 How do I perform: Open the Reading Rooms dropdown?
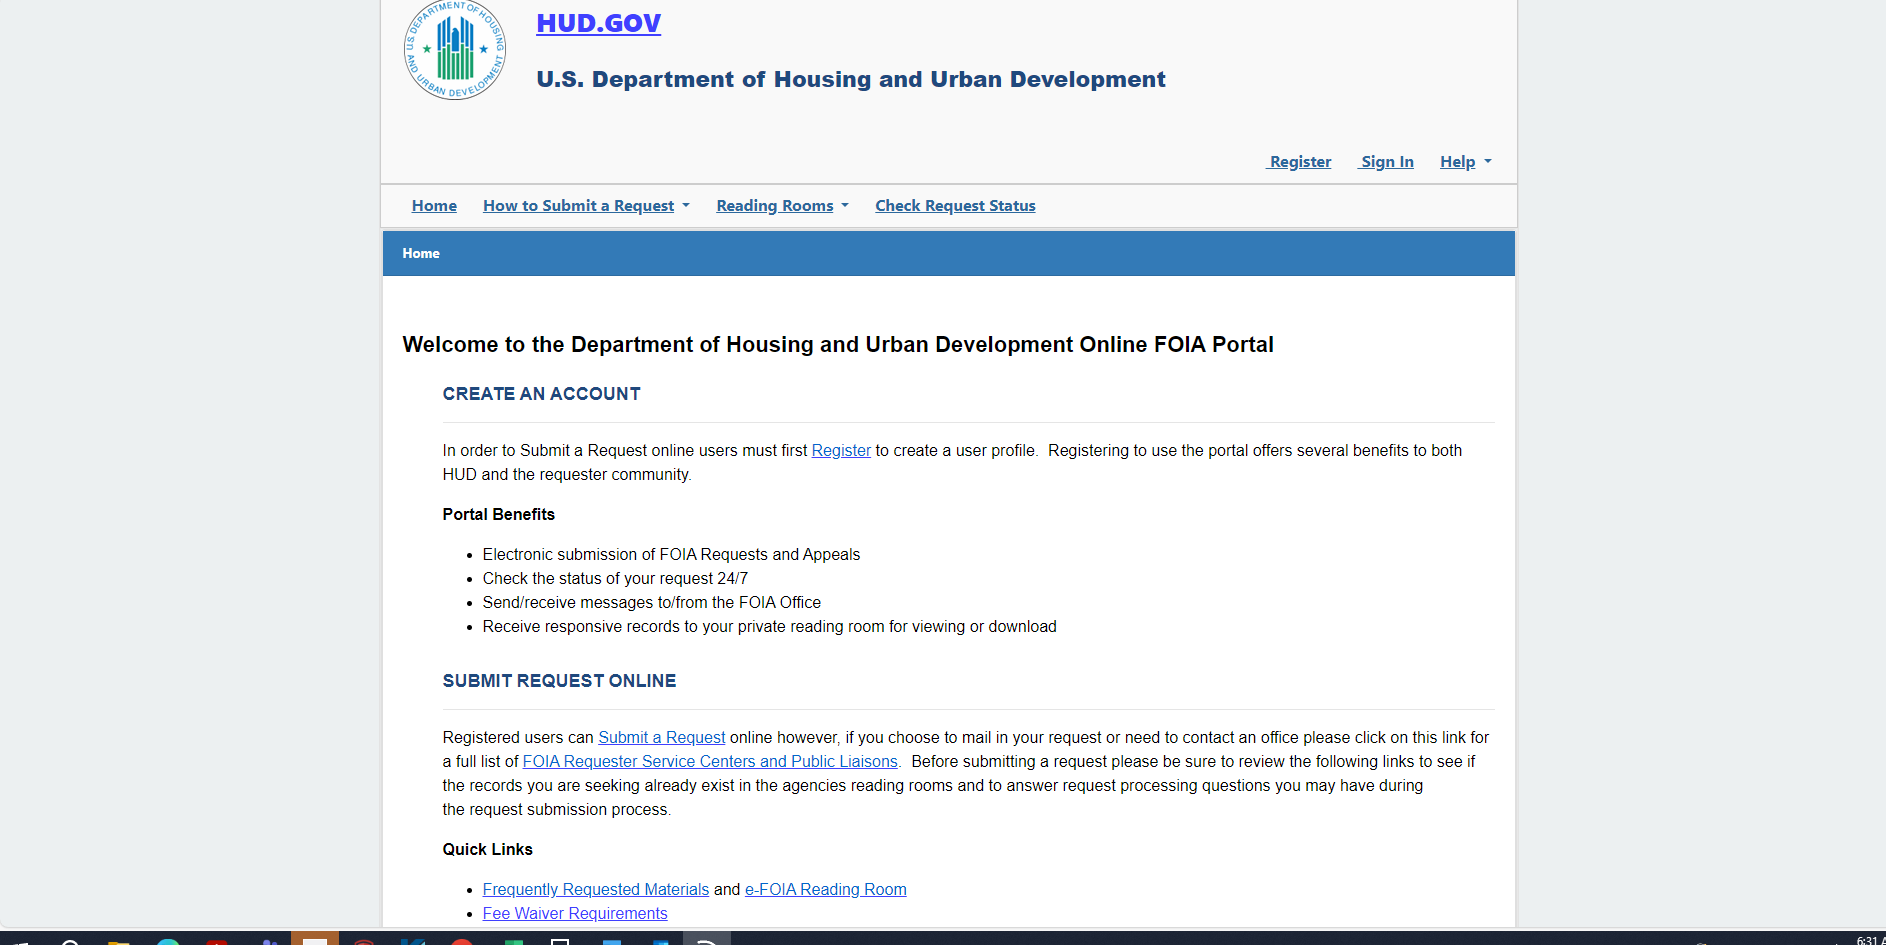tap(782, 206)
